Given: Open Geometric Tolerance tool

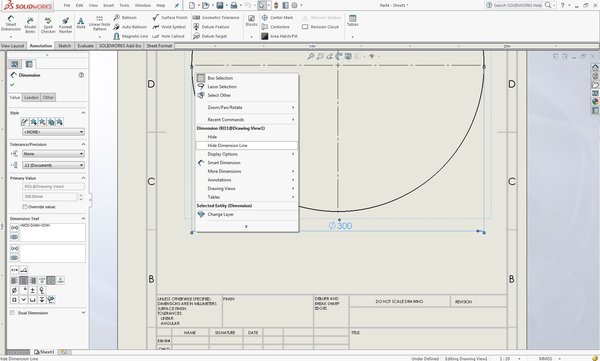Looking at the screenshot, I should (x=216, y=18).
